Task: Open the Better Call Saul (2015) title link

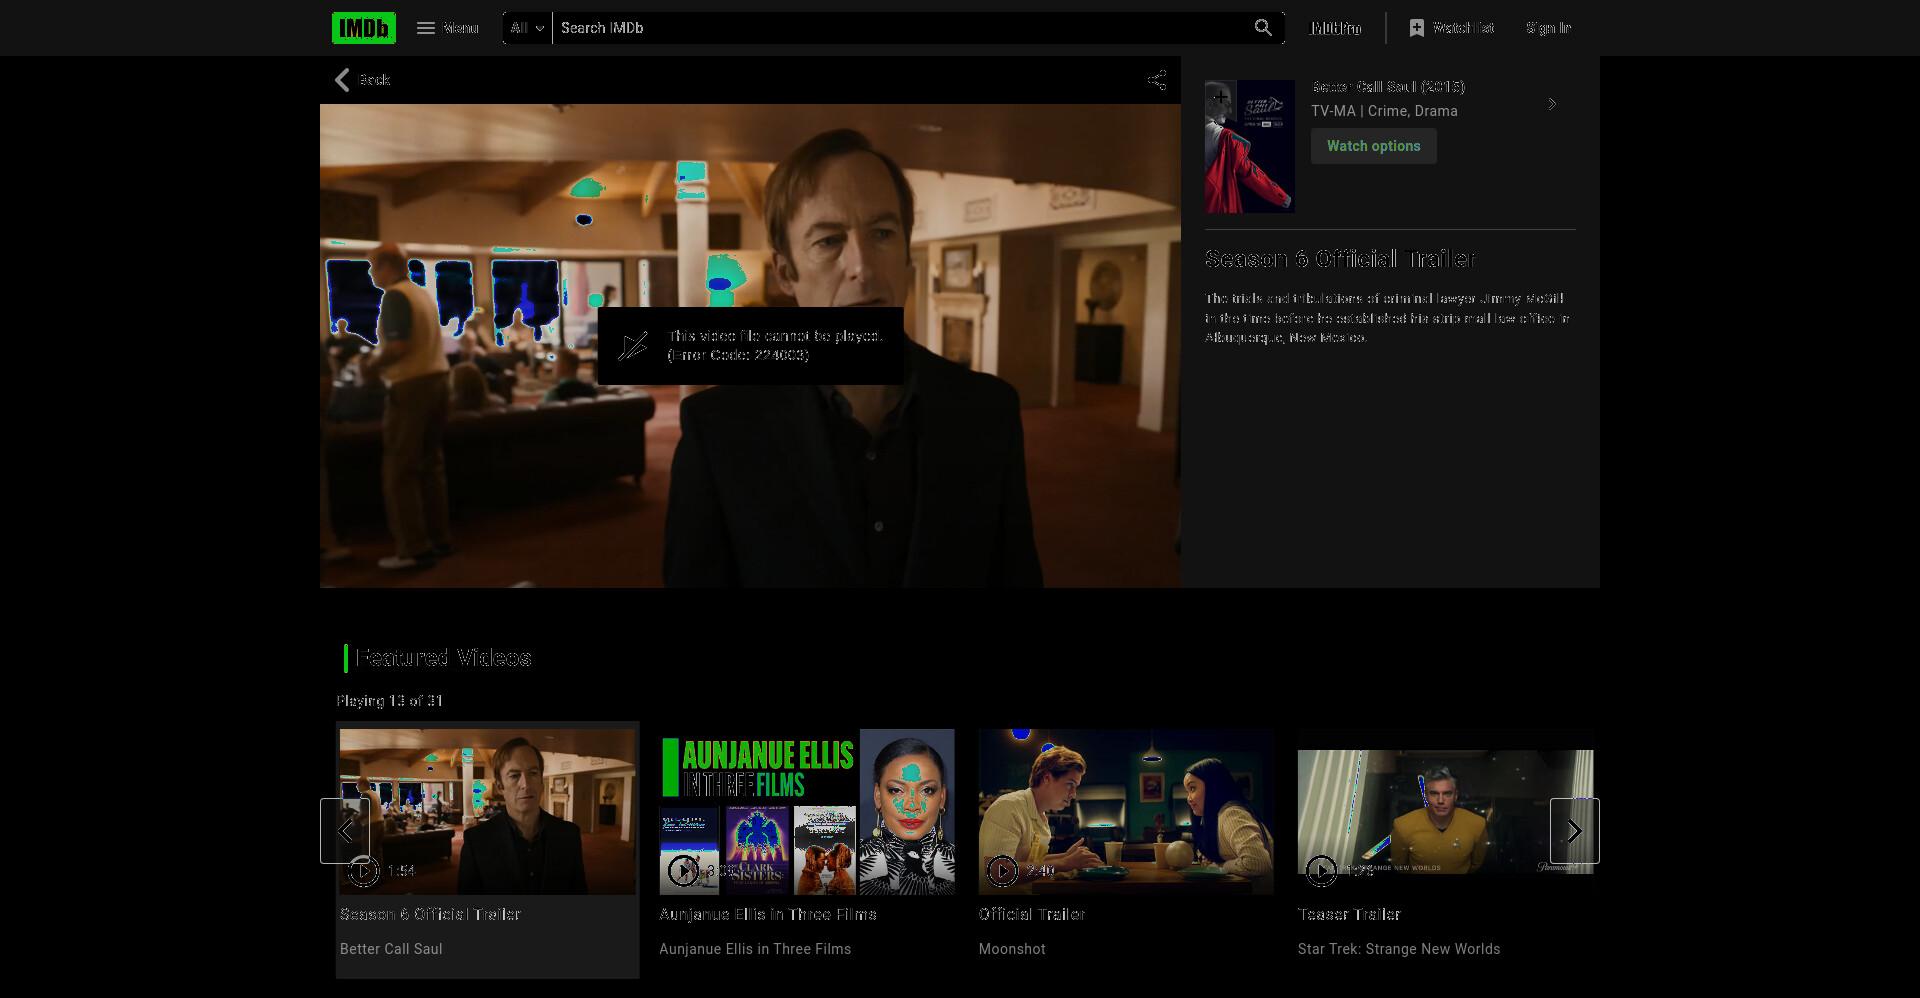Action: [x=1388, y=87]
